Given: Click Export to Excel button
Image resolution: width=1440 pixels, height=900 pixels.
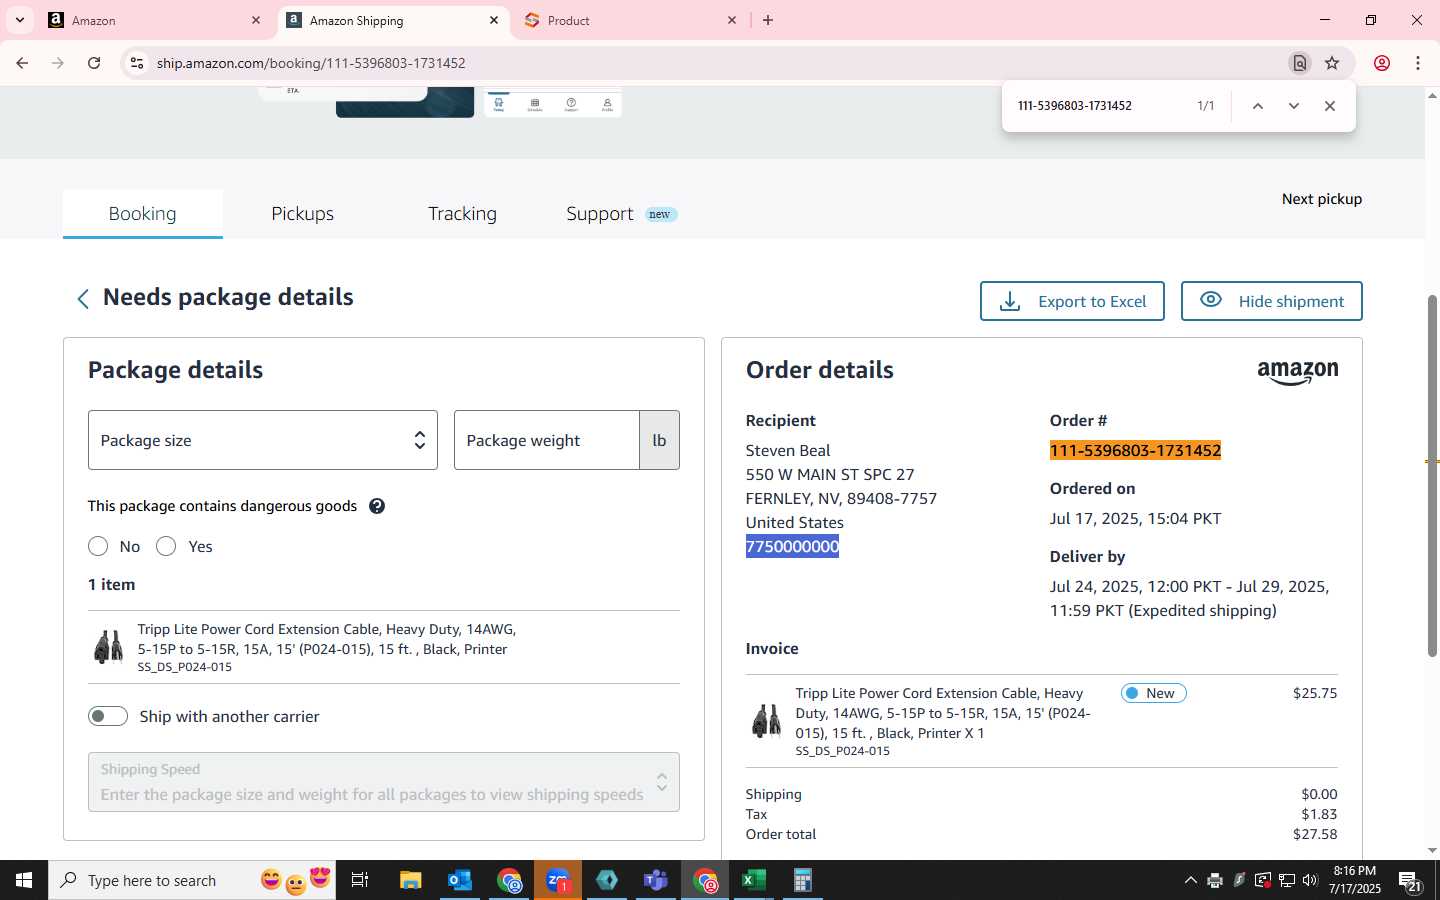Looking at the screenshot, I should pos(1072,301).
